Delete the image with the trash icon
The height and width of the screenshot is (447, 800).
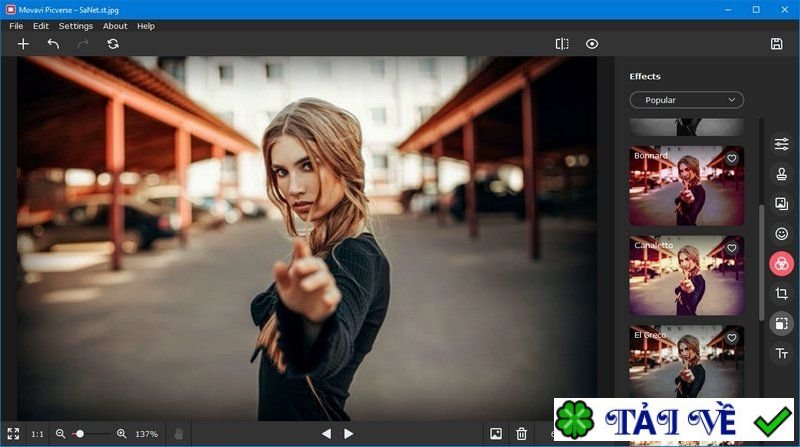tap(521, 434)
